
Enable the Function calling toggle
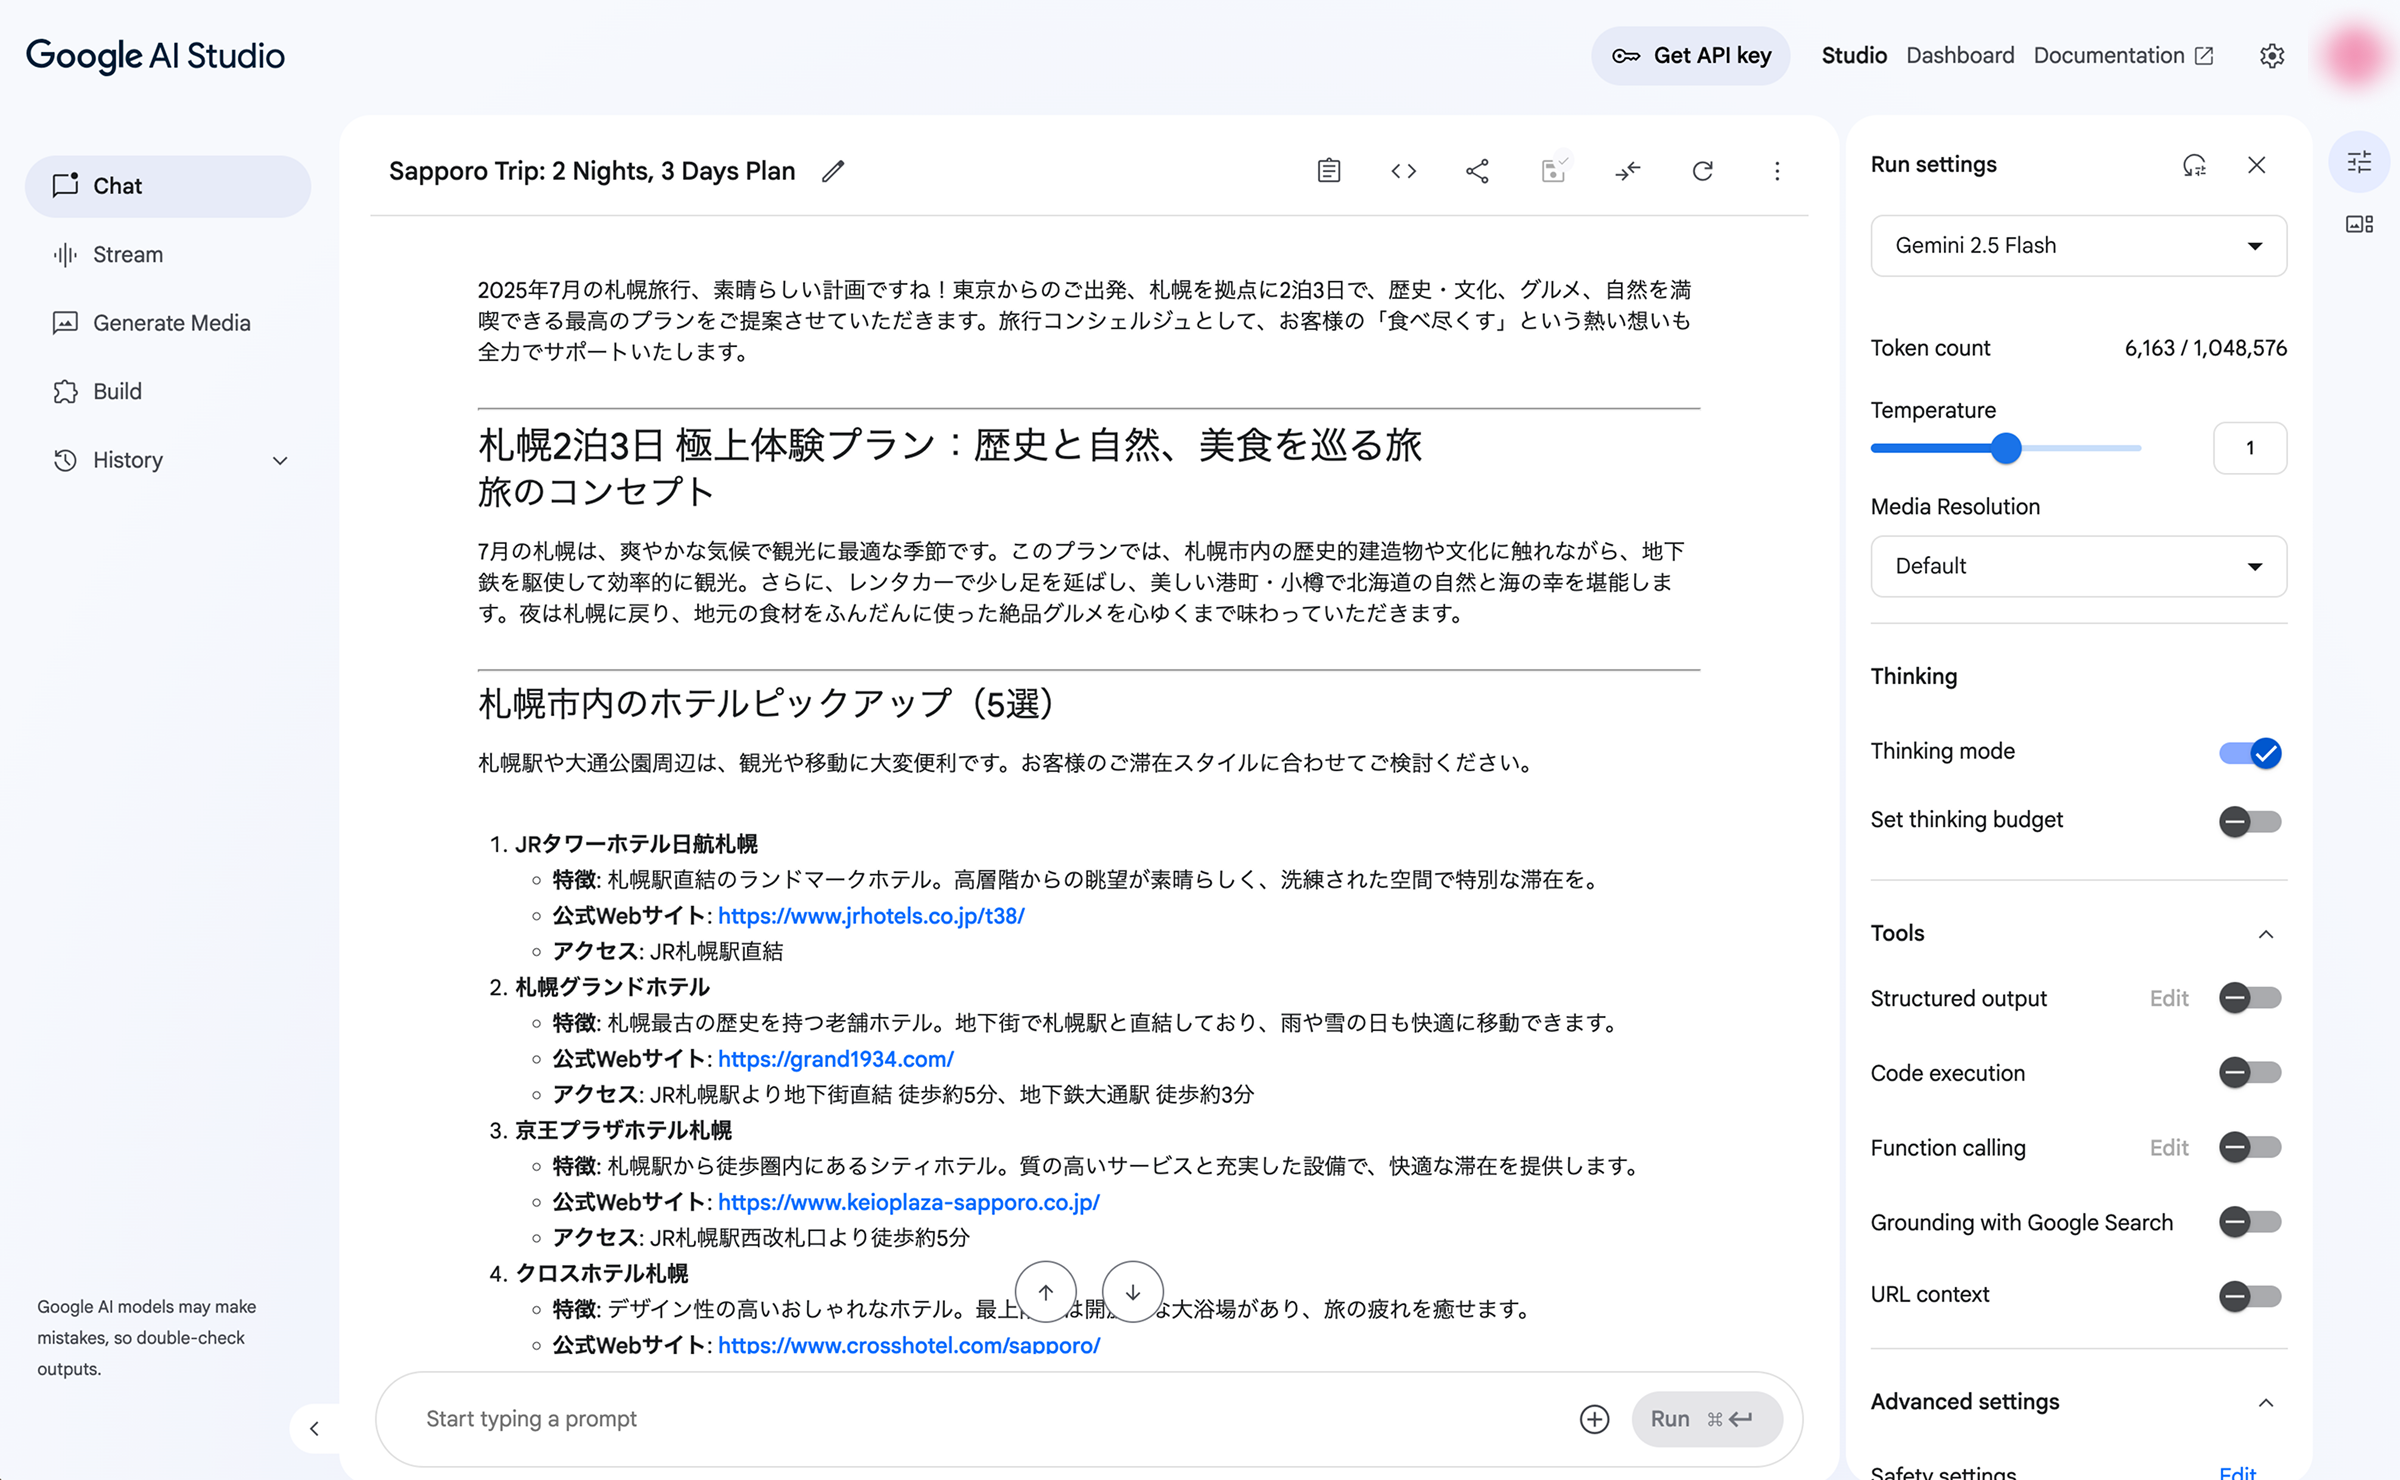tap(2250, 1147)
